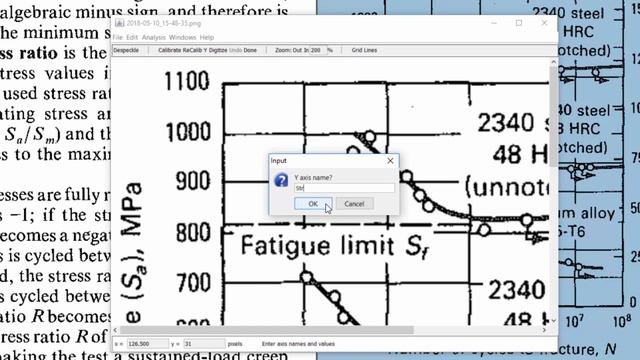Open the Help menu
The width and height of the screenshot is (640, 360).
point(207,37)
